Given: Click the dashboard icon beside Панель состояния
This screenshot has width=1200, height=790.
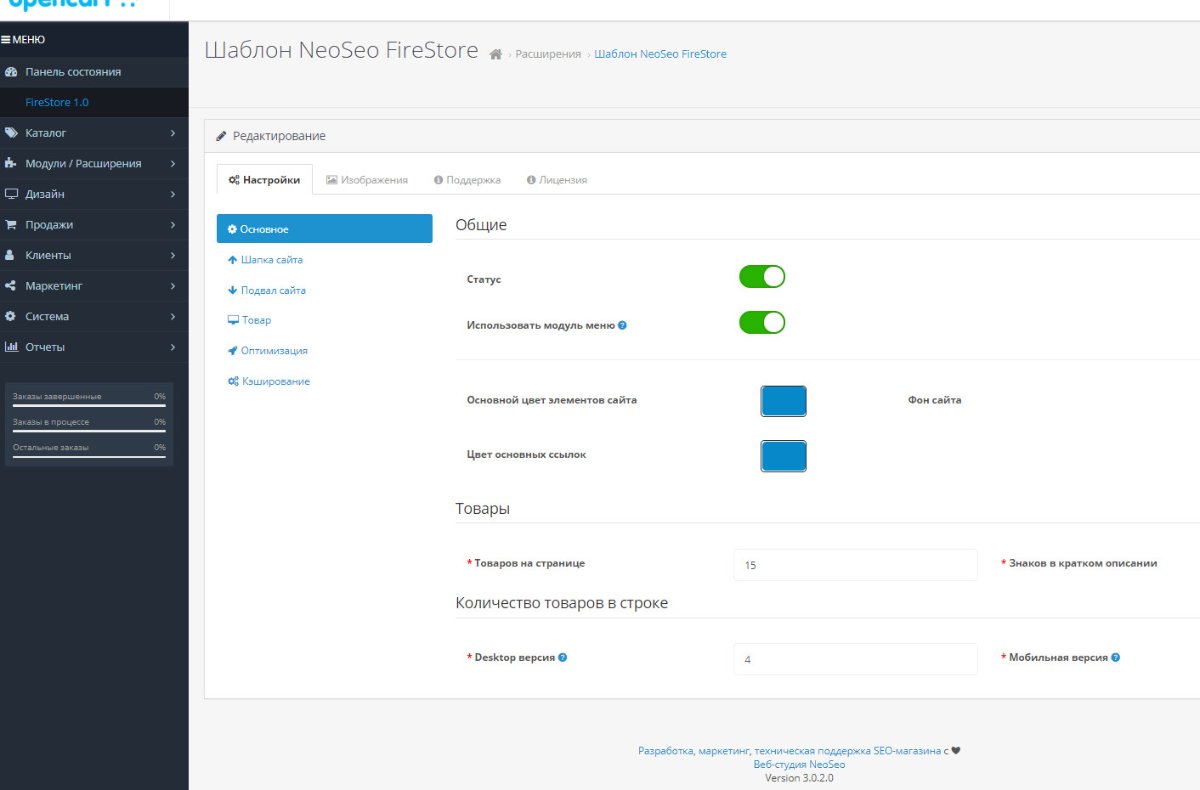Looking at the screenshot, I should click(11, 72).
